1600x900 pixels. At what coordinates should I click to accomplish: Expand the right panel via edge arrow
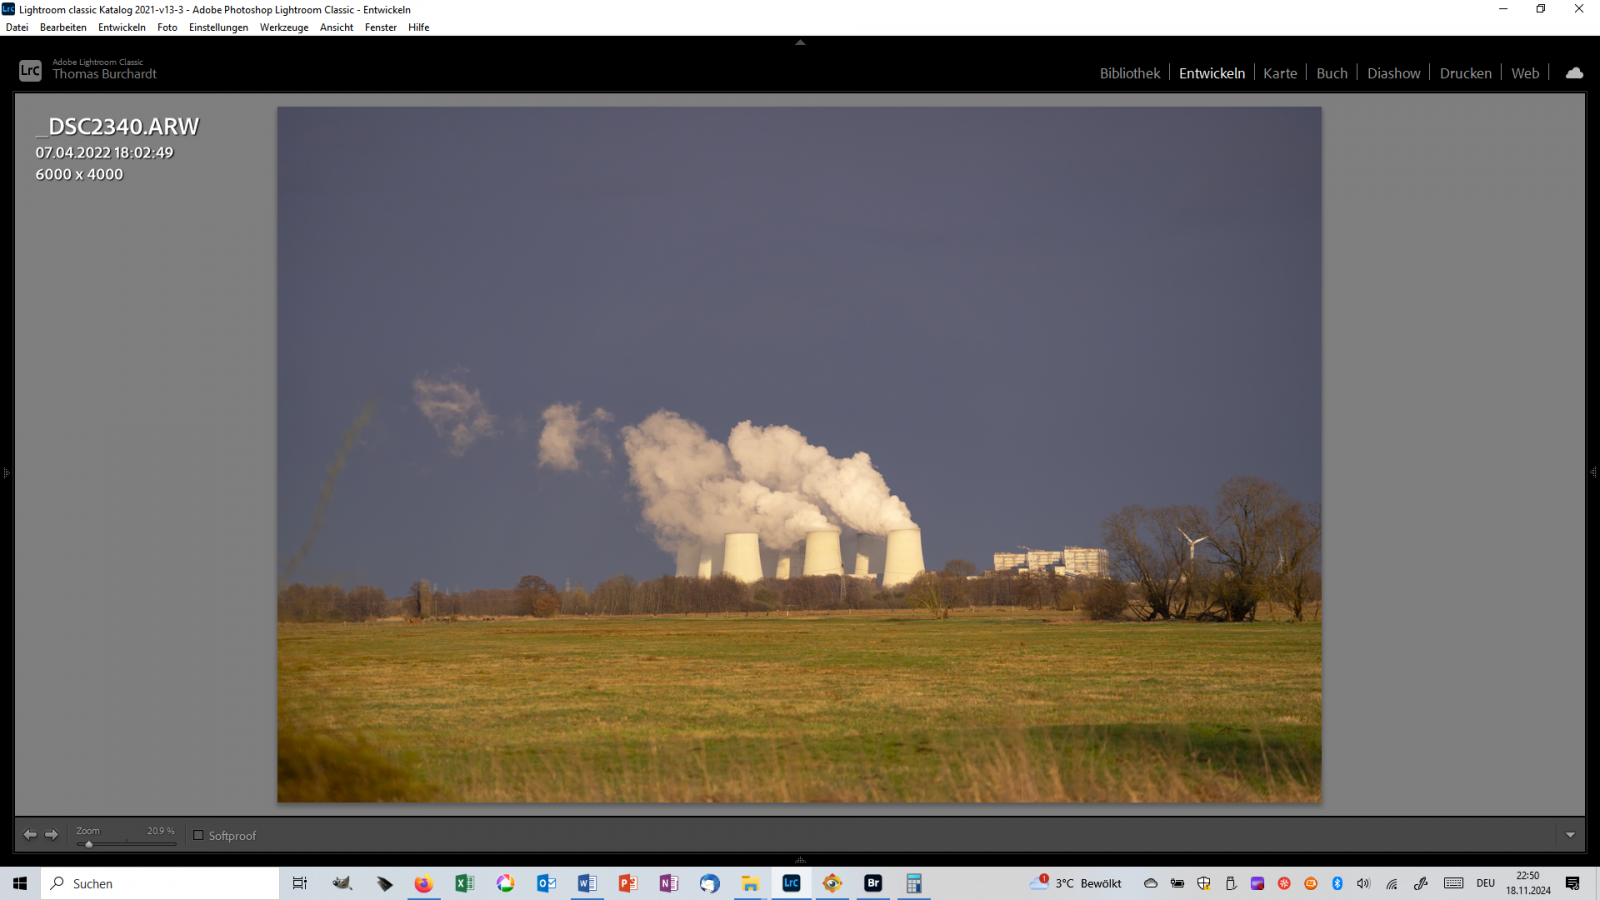[x=1594, y=472]
